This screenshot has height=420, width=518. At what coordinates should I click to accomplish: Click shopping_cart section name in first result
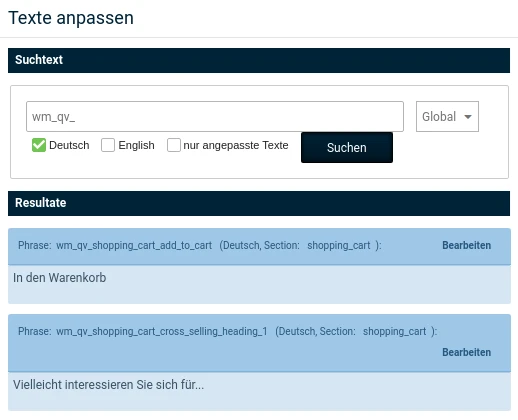click(x=339, y=245)
